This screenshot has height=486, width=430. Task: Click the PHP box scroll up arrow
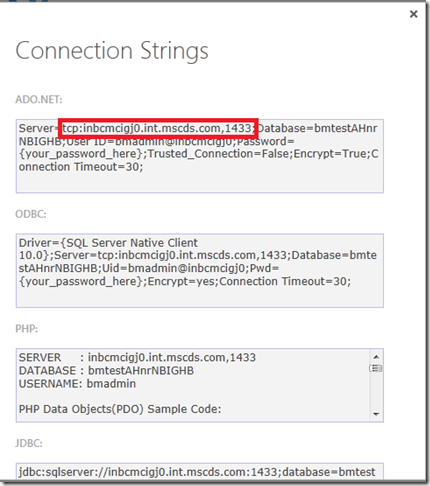[x=376, y=357]
